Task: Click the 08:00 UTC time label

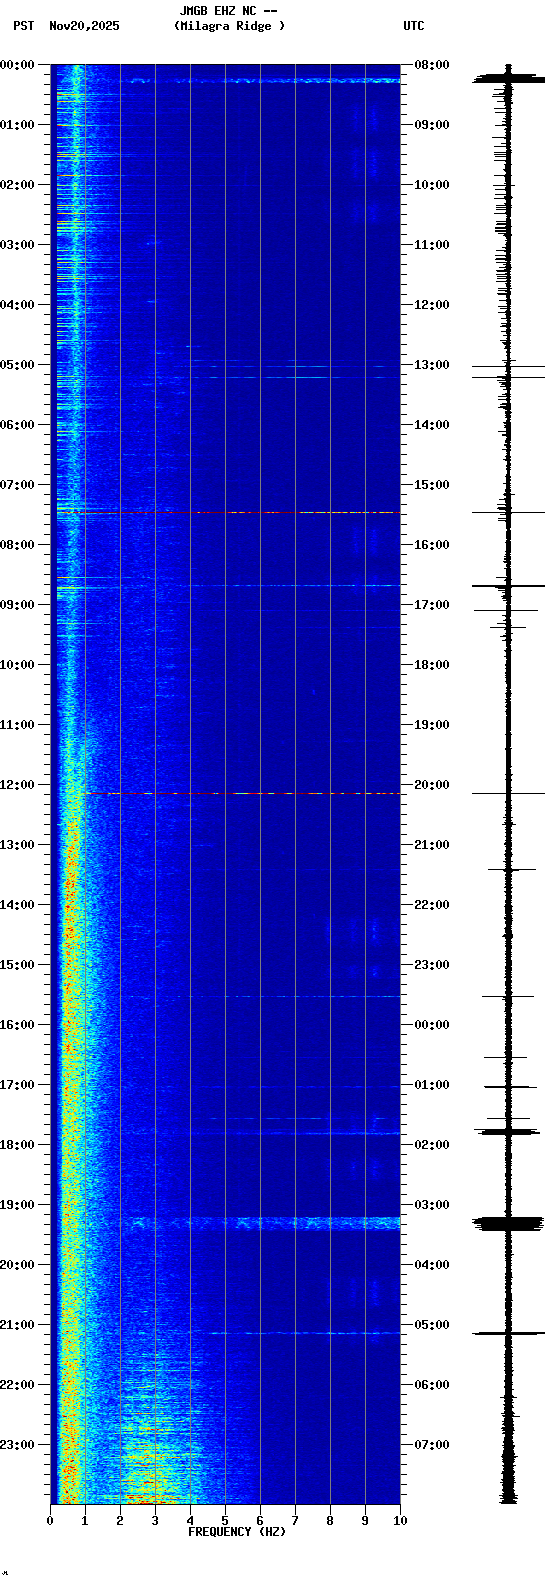Action: click(433, 65)
